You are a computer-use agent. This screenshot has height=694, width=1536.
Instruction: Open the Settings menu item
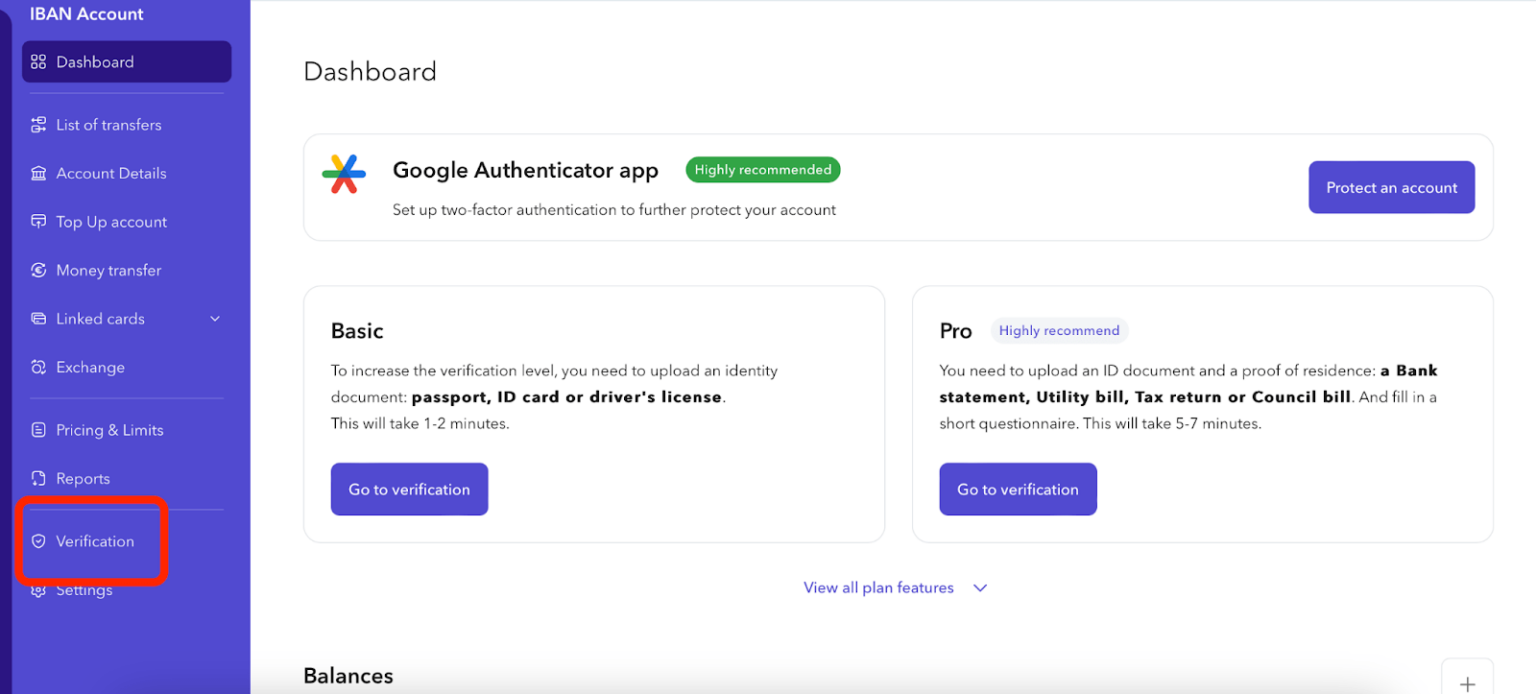tap(84, 590)
